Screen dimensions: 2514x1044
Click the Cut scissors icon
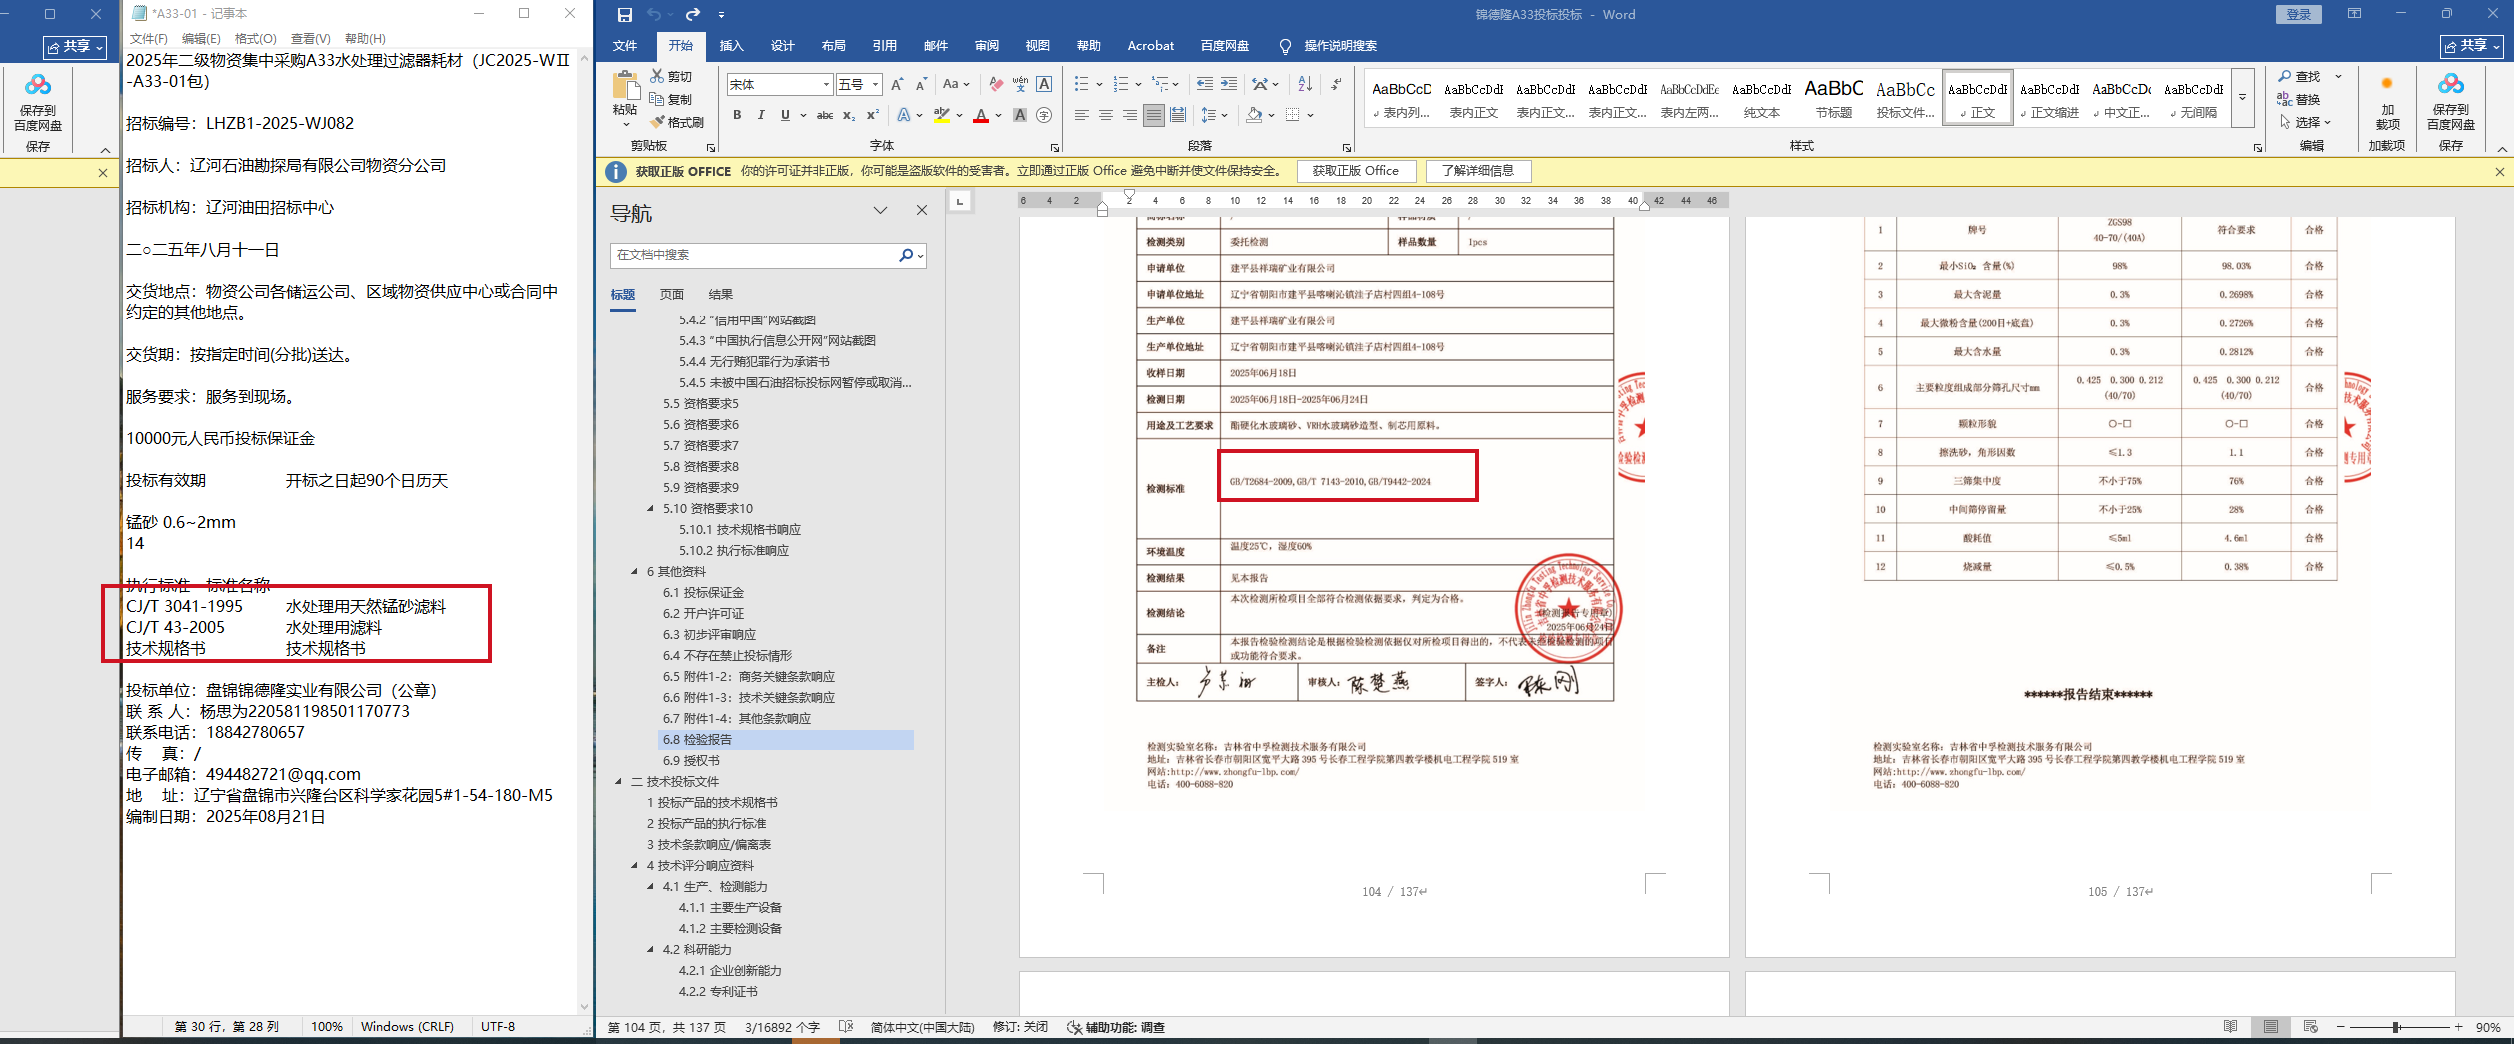point(657,76)
